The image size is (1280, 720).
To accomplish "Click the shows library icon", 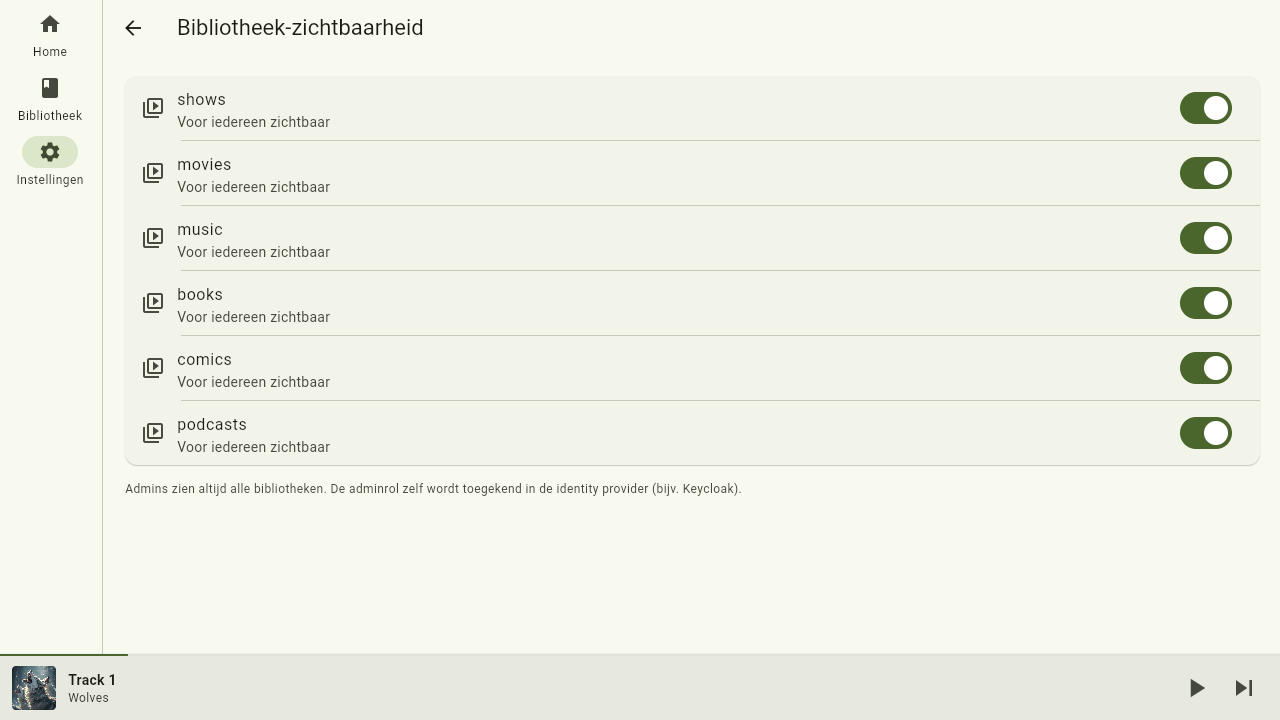I will click(x=153, y=108).
